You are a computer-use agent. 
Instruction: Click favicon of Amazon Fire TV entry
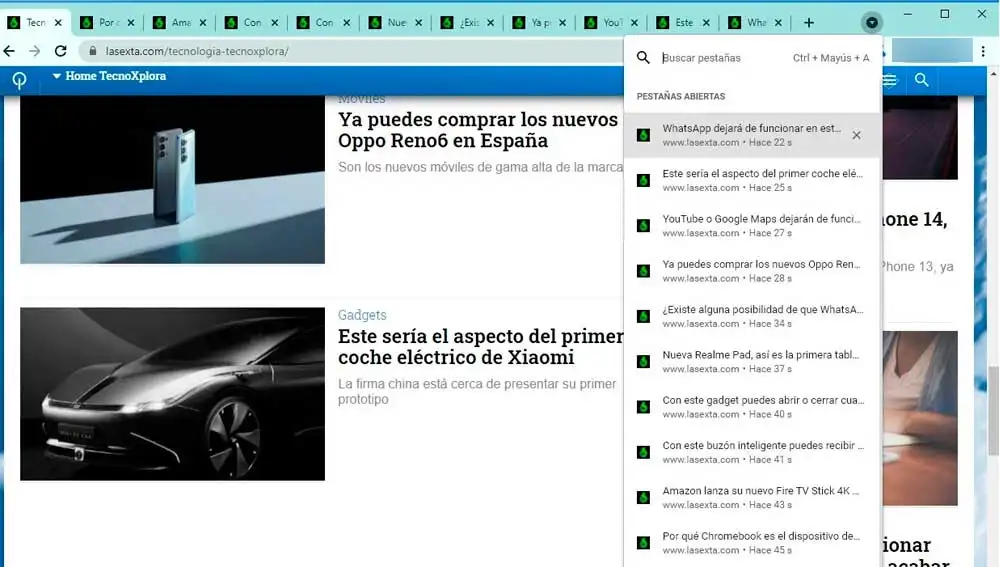coord(643,497)
